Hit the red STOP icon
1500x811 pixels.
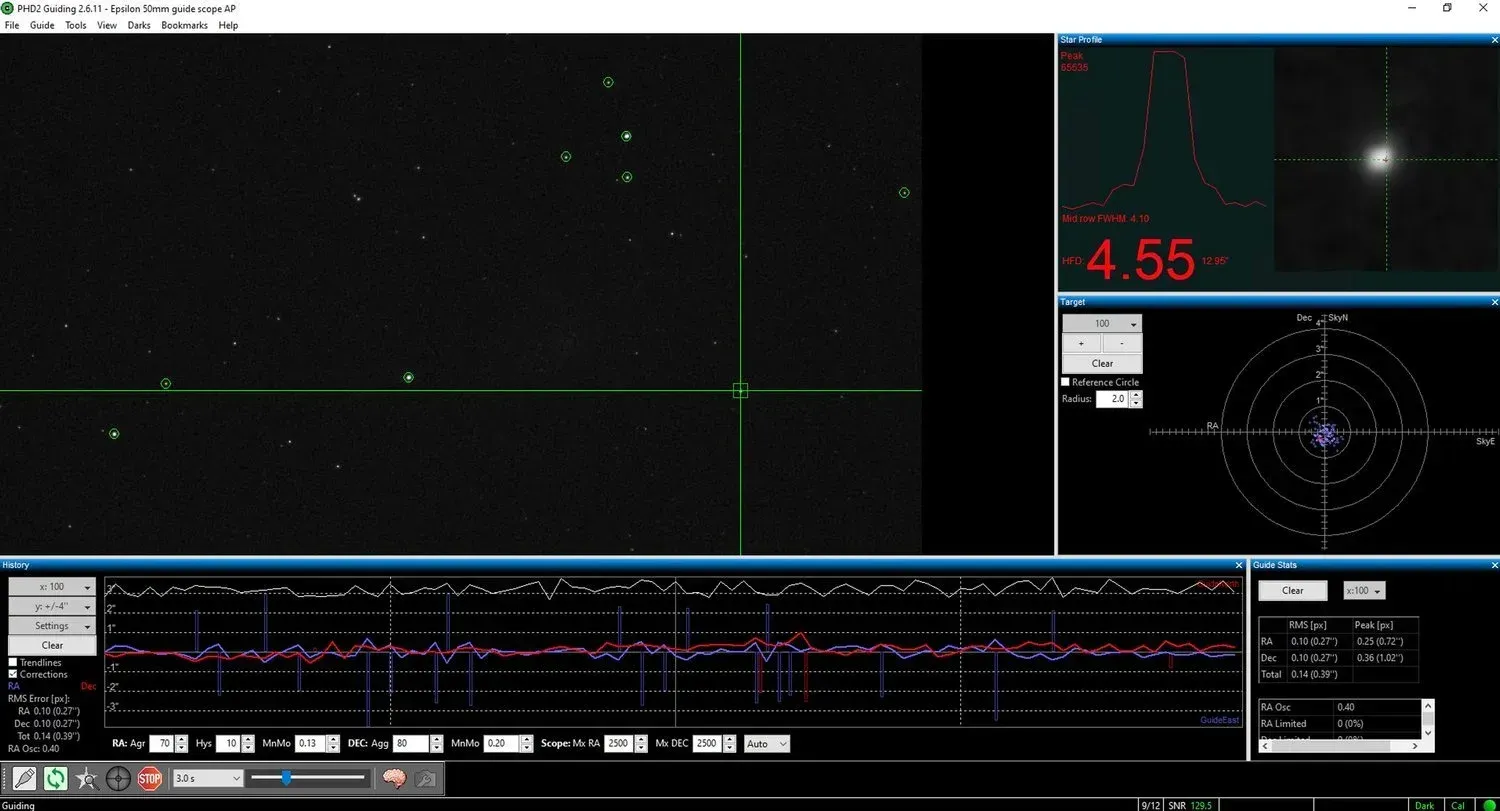(x=150, y=778)
